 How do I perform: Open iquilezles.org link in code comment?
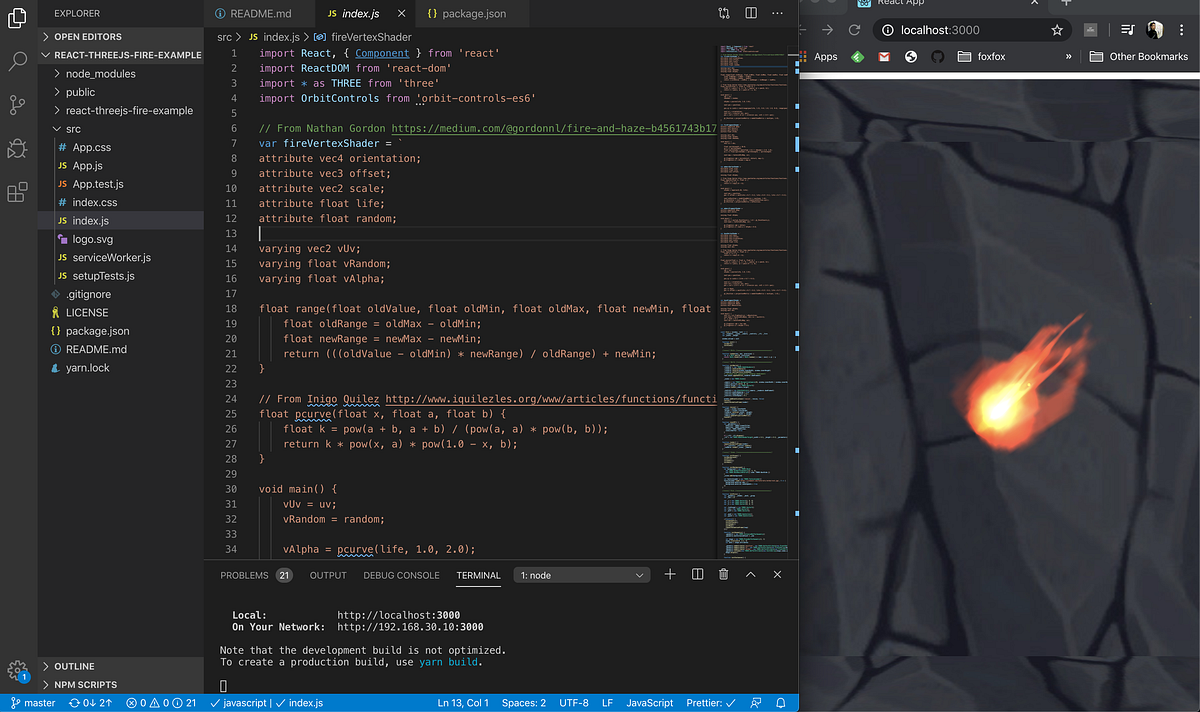(551, 399)
